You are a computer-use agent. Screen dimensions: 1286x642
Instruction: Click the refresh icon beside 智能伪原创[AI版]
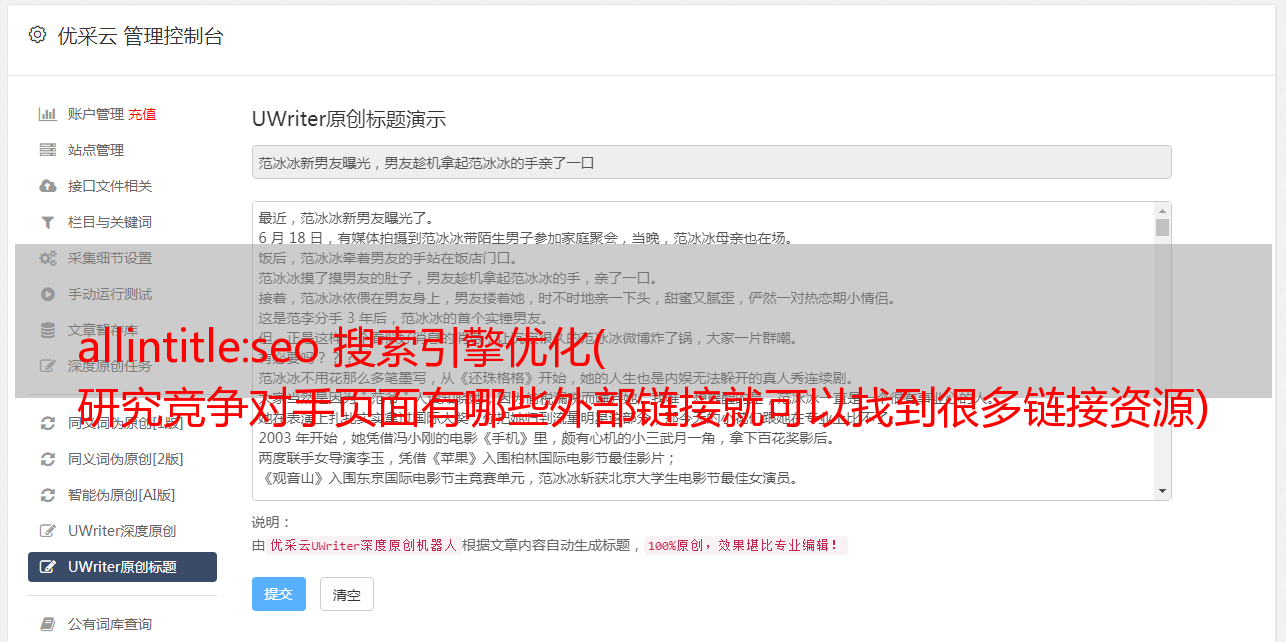tap(47, 495)
